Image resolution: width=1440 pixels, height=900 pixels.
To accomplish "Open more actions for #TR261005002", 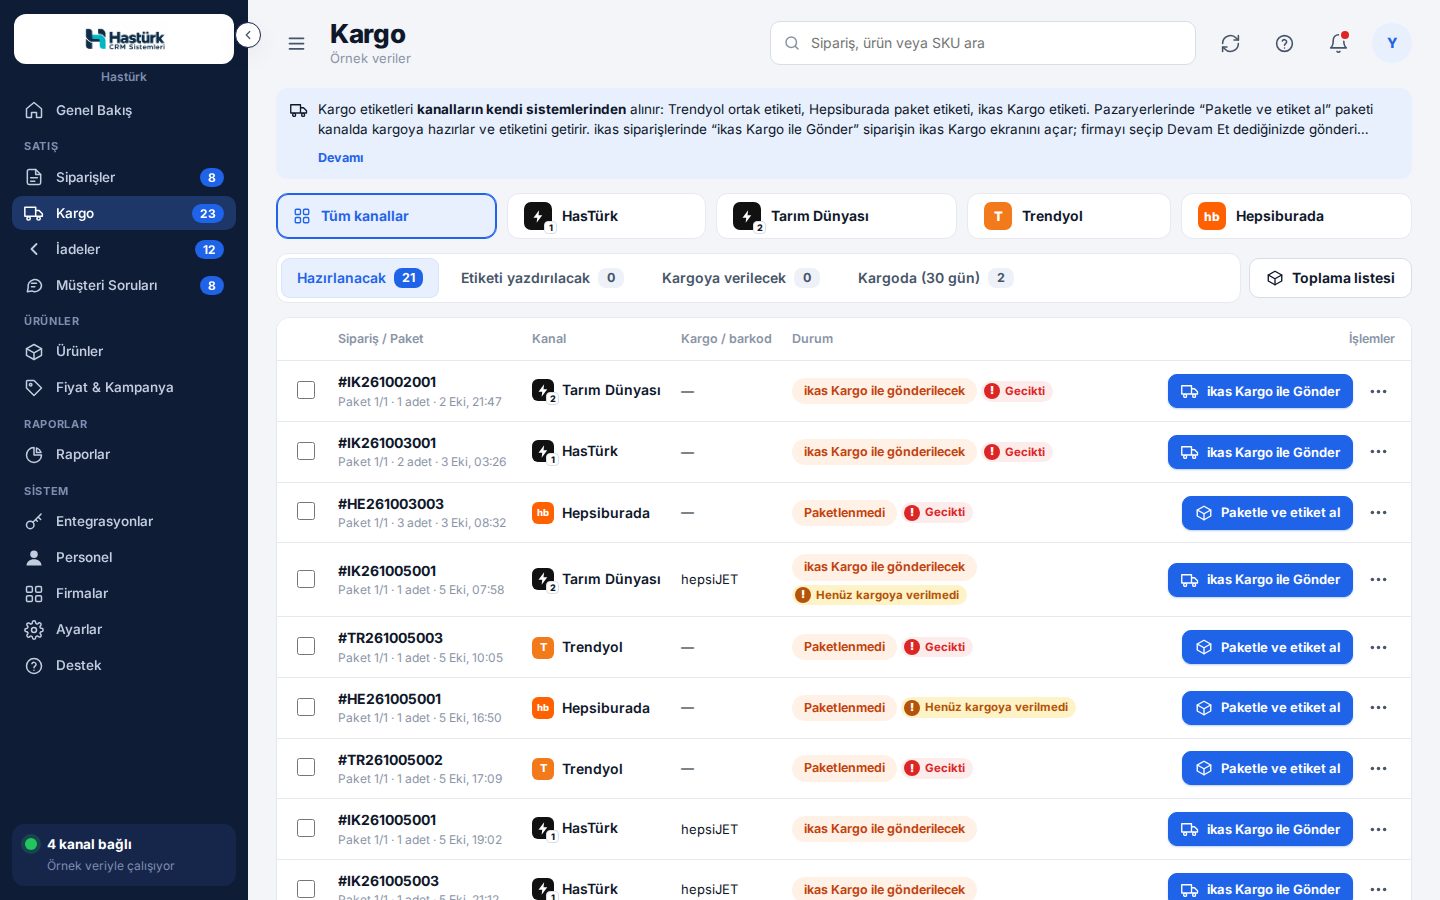I will (x=1378, y=768).
